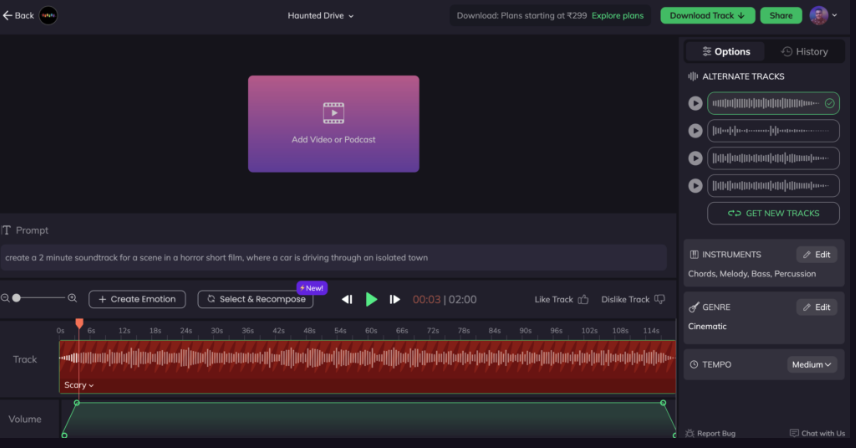The width and height of the screenshot is (856, 448).
Task: Select the second alternate track waveform
Action: coord(773,131)
